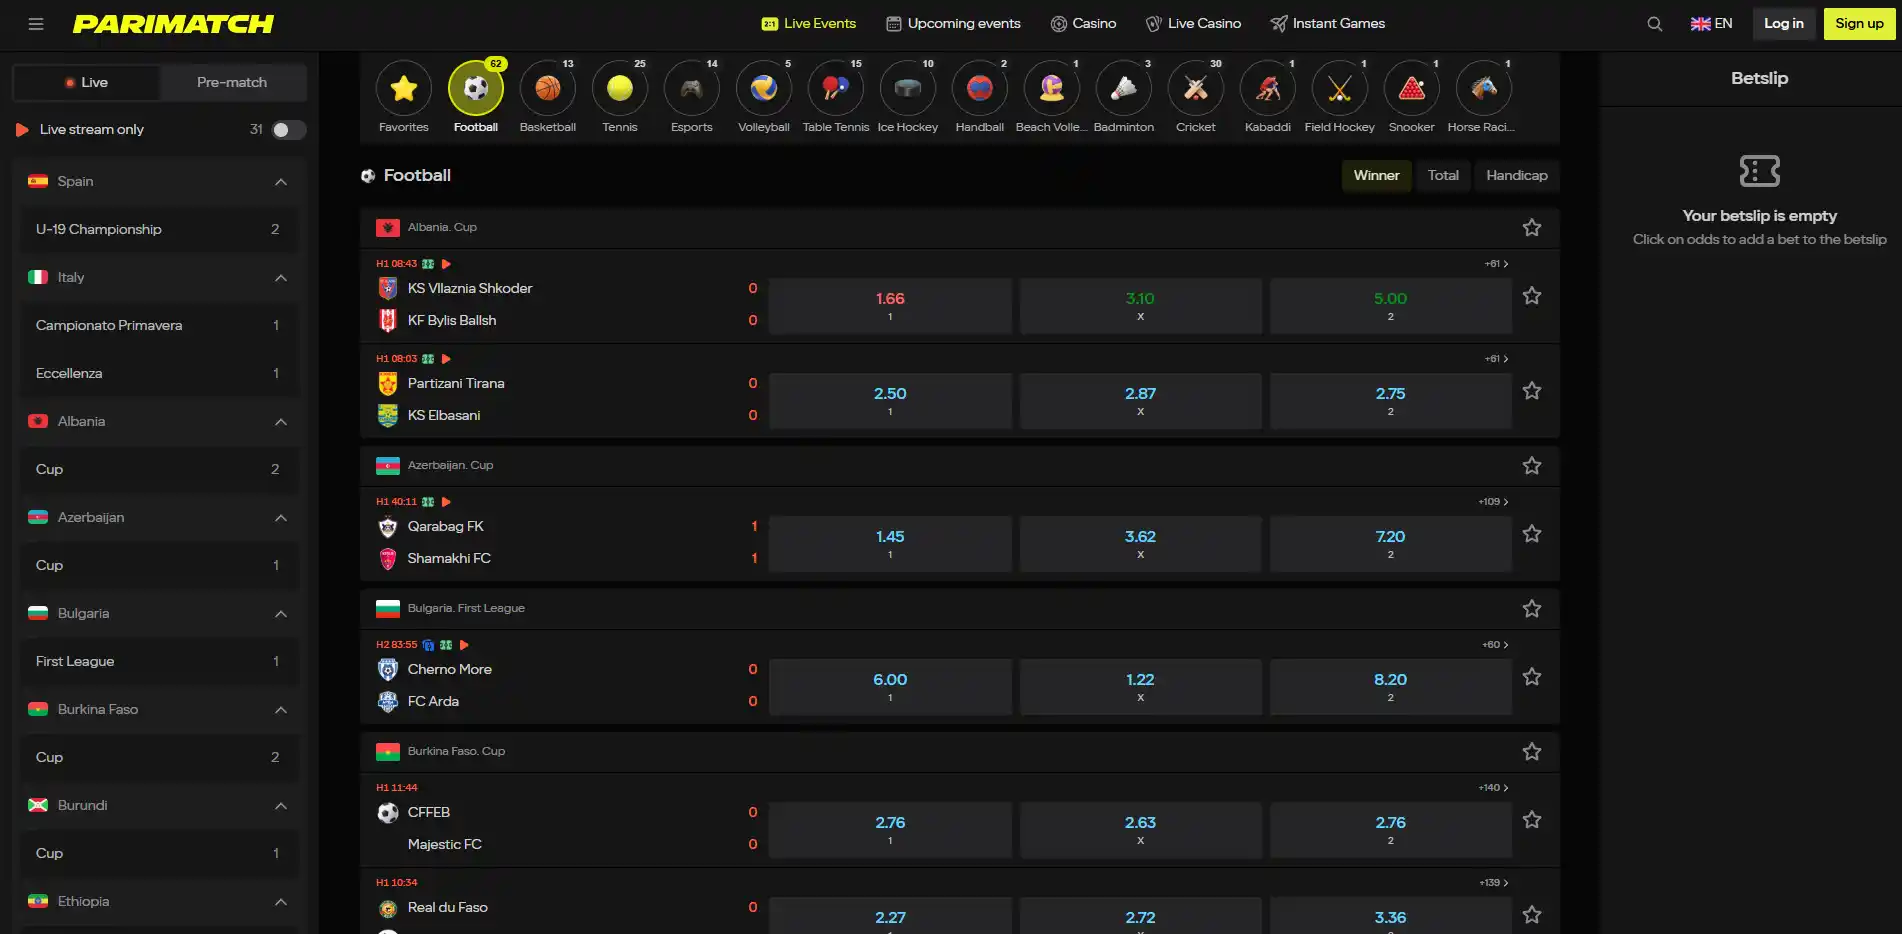This screenshot has width=1902, height=934.
Task: Favorite the Burkina Faso Cup league star
Action: pyautogui.click(x=1531, y=752)
